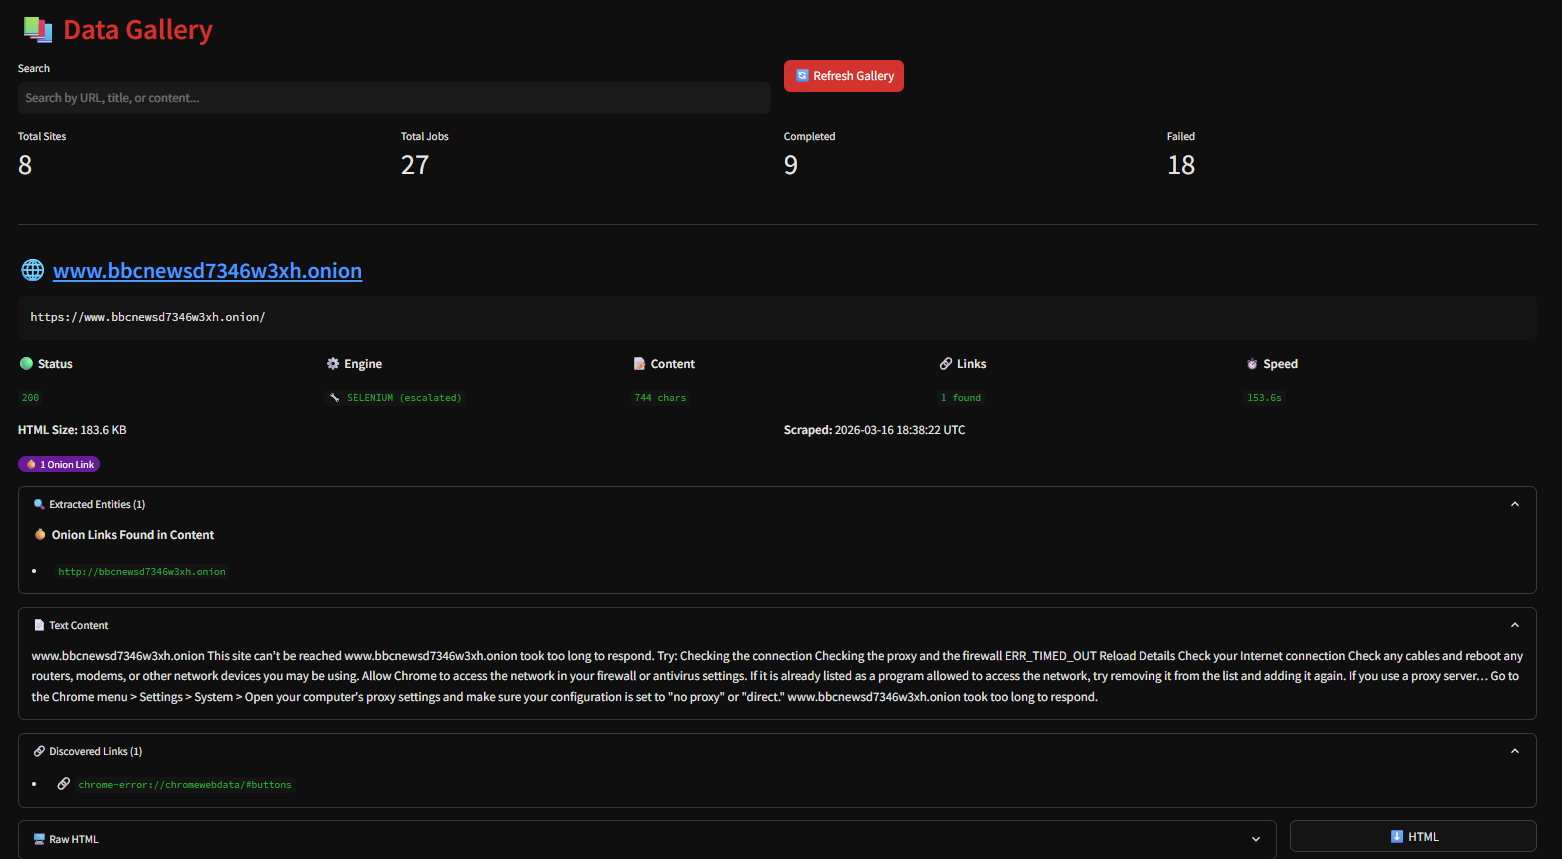
Task: Click the link icon next to chrome-error link
Action: (64, 783)
